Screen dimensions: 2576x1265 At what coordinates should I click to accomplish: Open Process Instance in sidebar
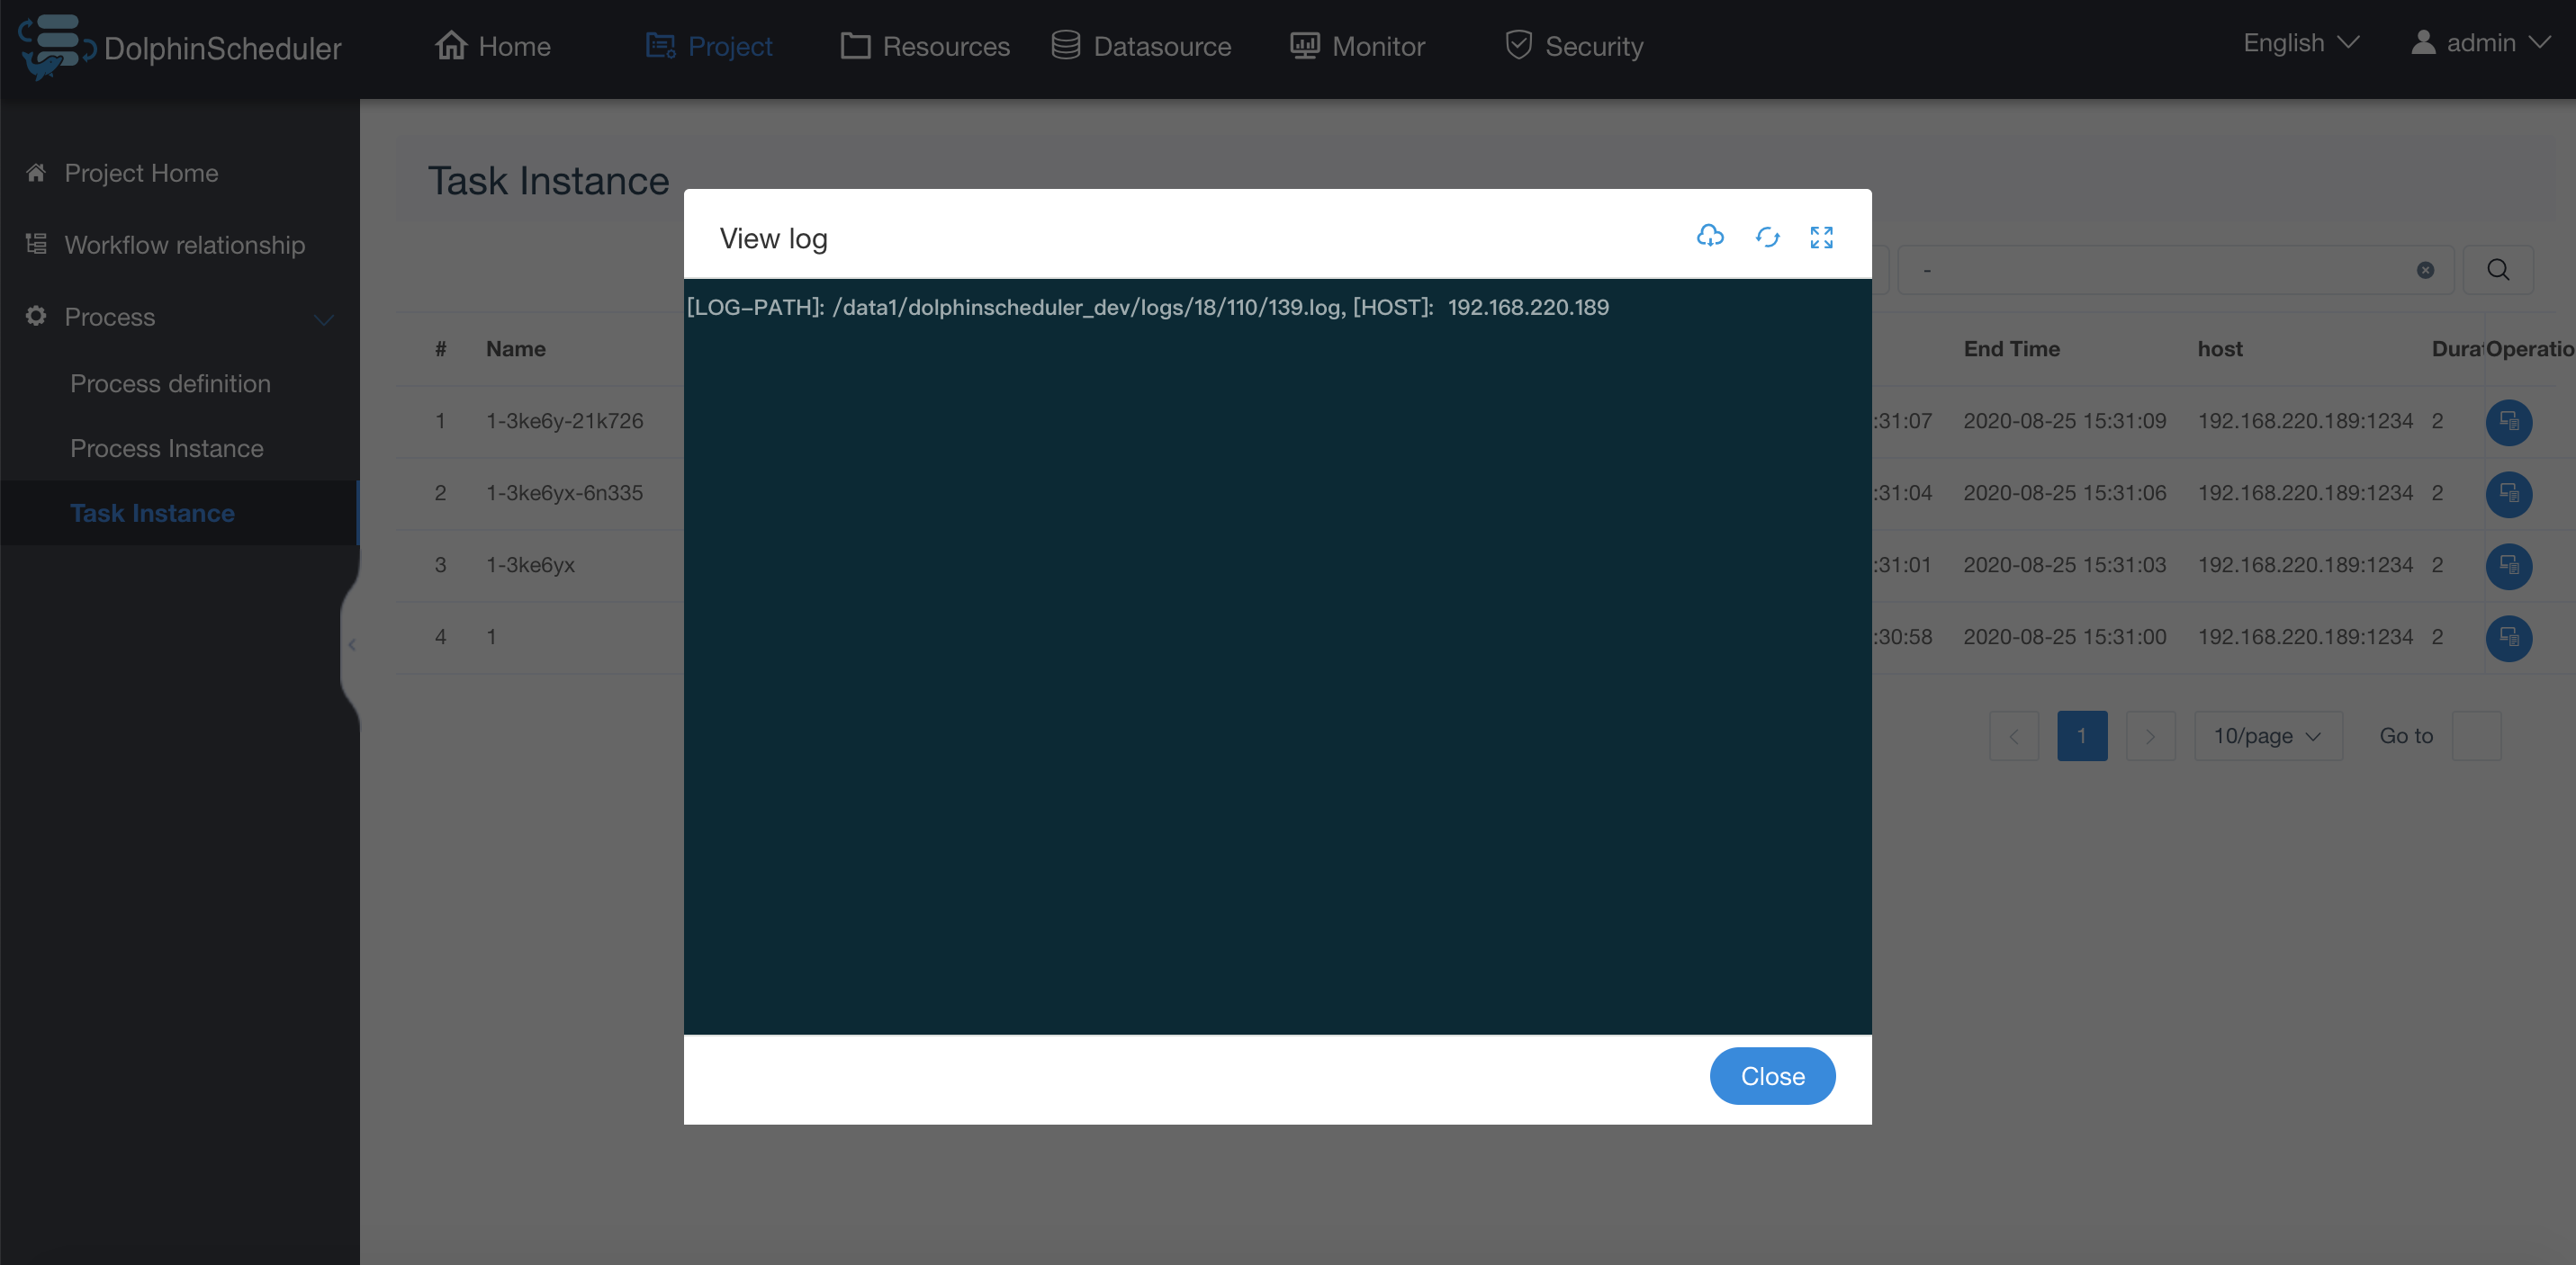[x=167, y=448]
